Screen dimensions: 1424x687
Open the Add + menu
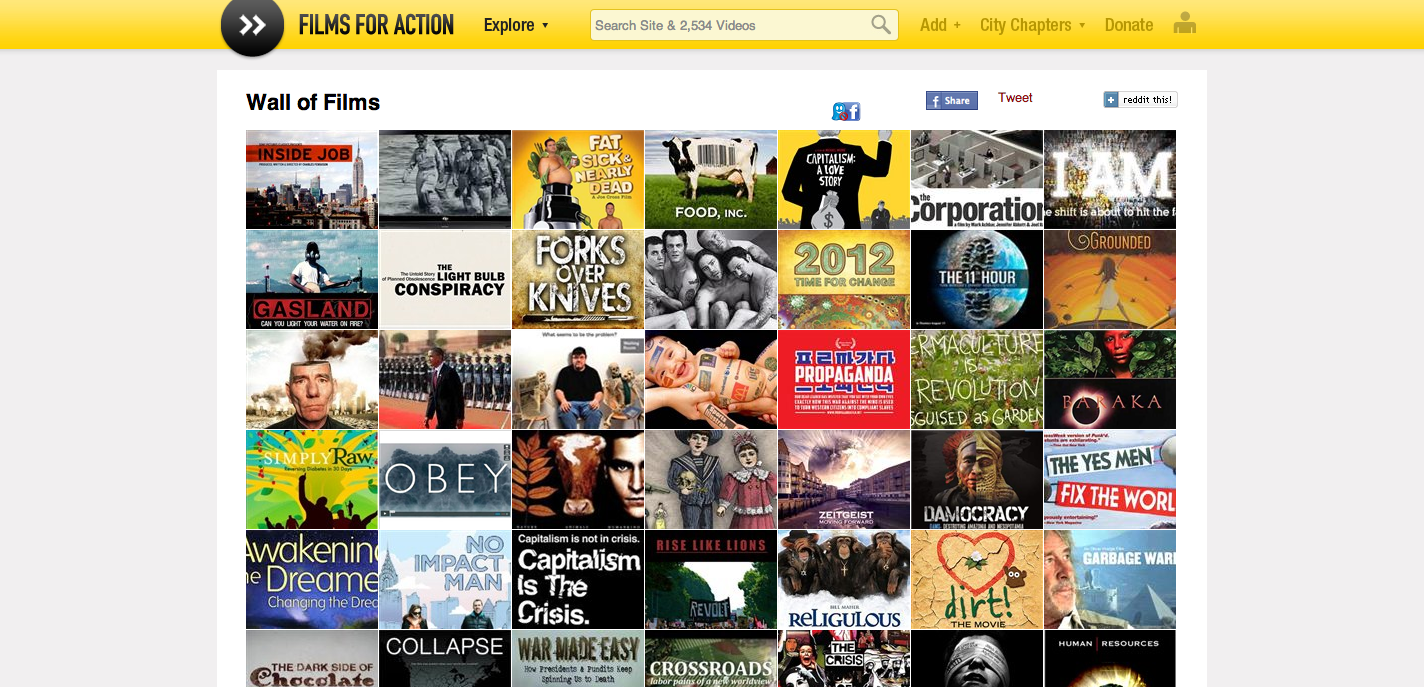point(939,25)
